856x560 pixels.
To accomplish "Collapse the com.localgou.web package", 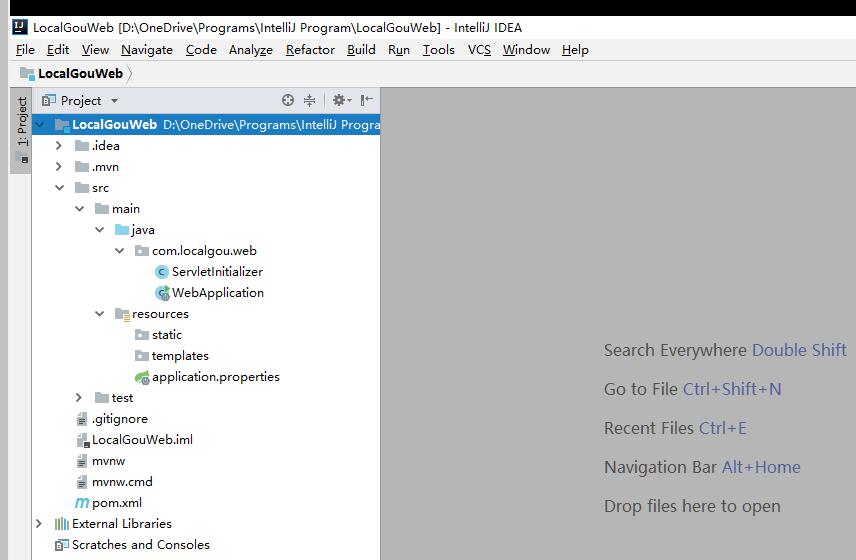I will pos(120,251).
